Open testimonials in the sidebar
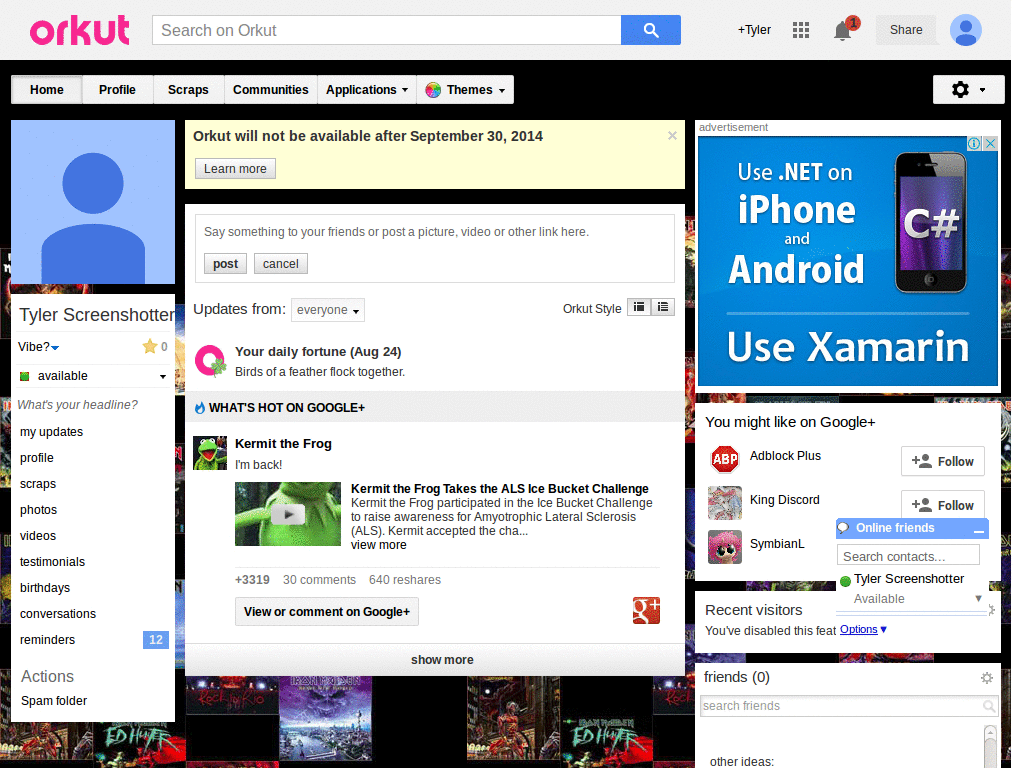Screen dimensions: 1024x768 pos(52,562)
